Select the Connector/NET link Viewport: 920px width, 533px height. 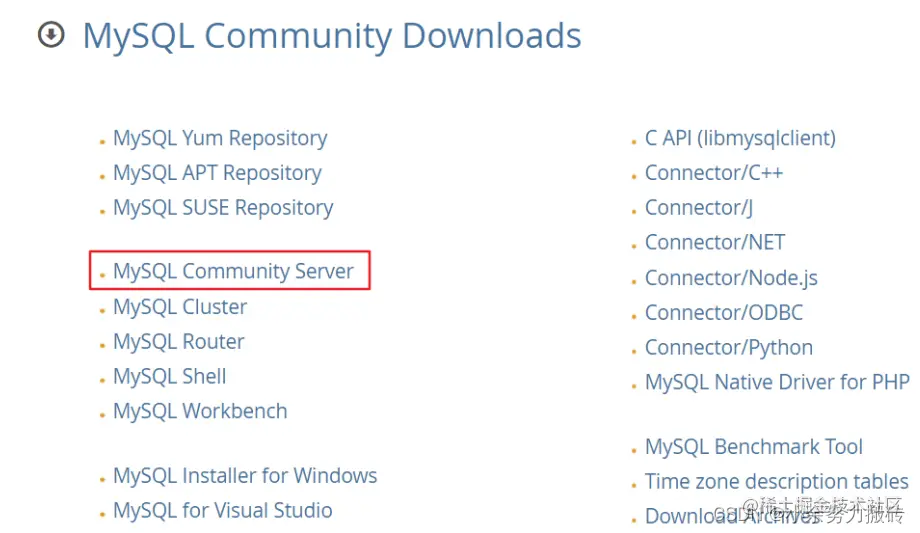(715, 242)
